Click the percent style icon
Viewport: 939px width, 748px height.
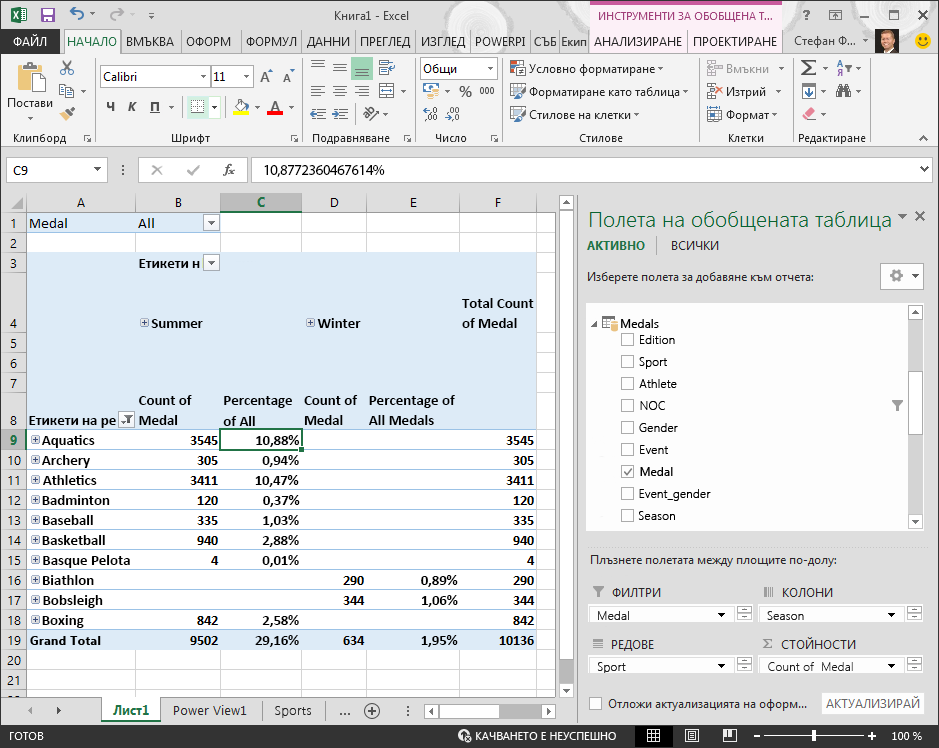465,91
